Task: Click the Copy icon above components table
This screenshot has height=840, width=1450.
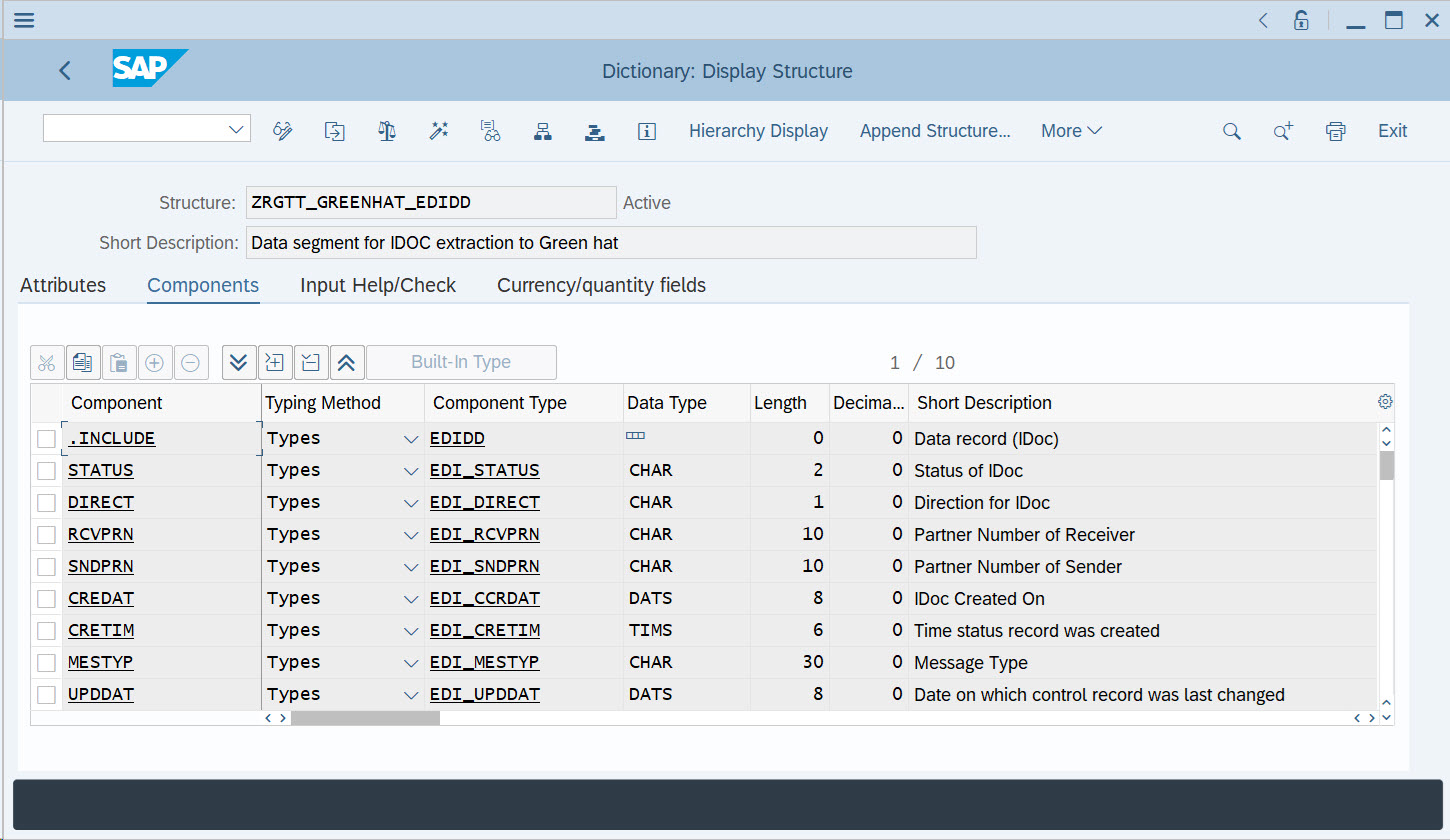Action: point(83,362)
